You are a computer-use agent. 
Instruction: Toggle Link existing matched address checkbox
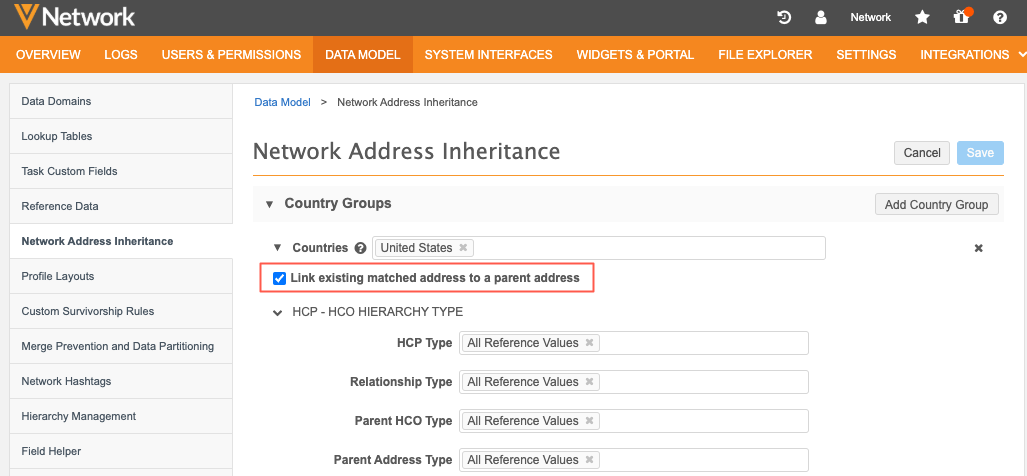tap(279, 277)
